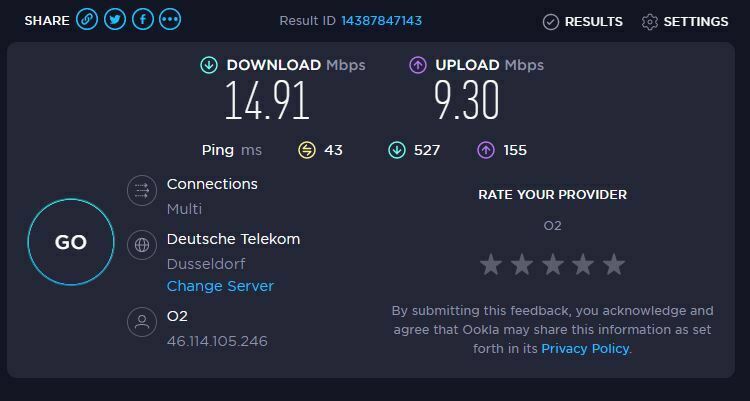The height and width of the screenshot is (401, 750).
Task: Start a new test with GO
Action: (71, 242)
